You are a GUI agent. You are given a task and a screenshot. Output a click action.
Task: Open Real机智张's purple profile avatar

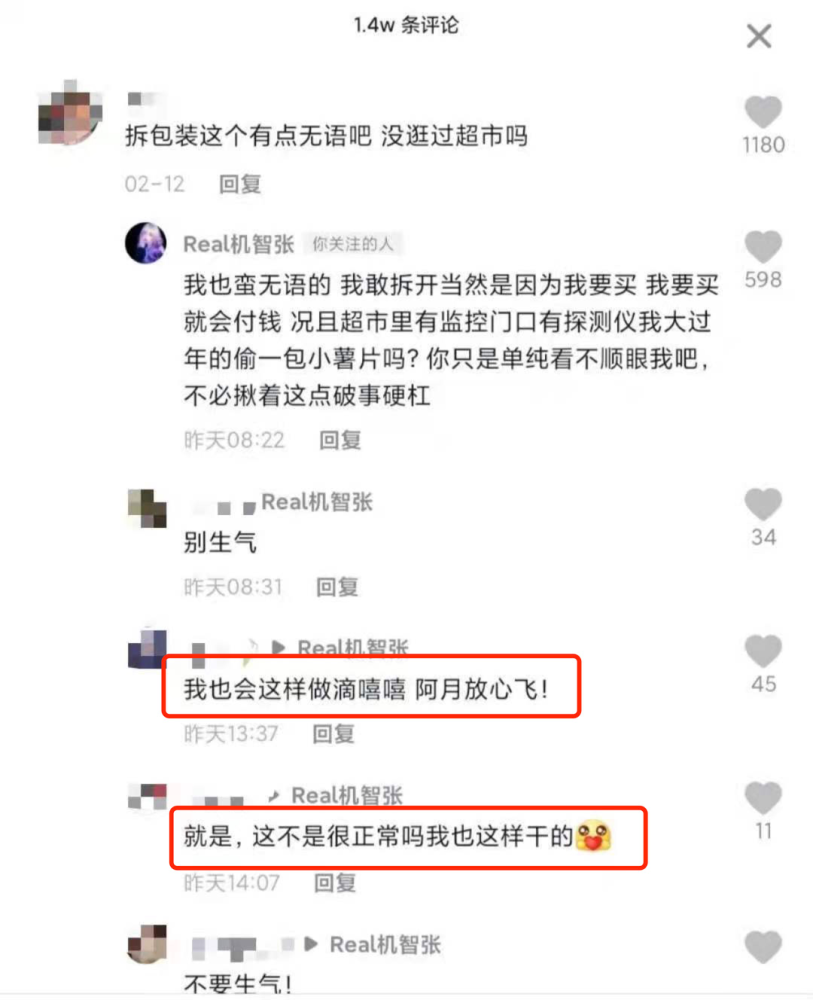point(146,243)
